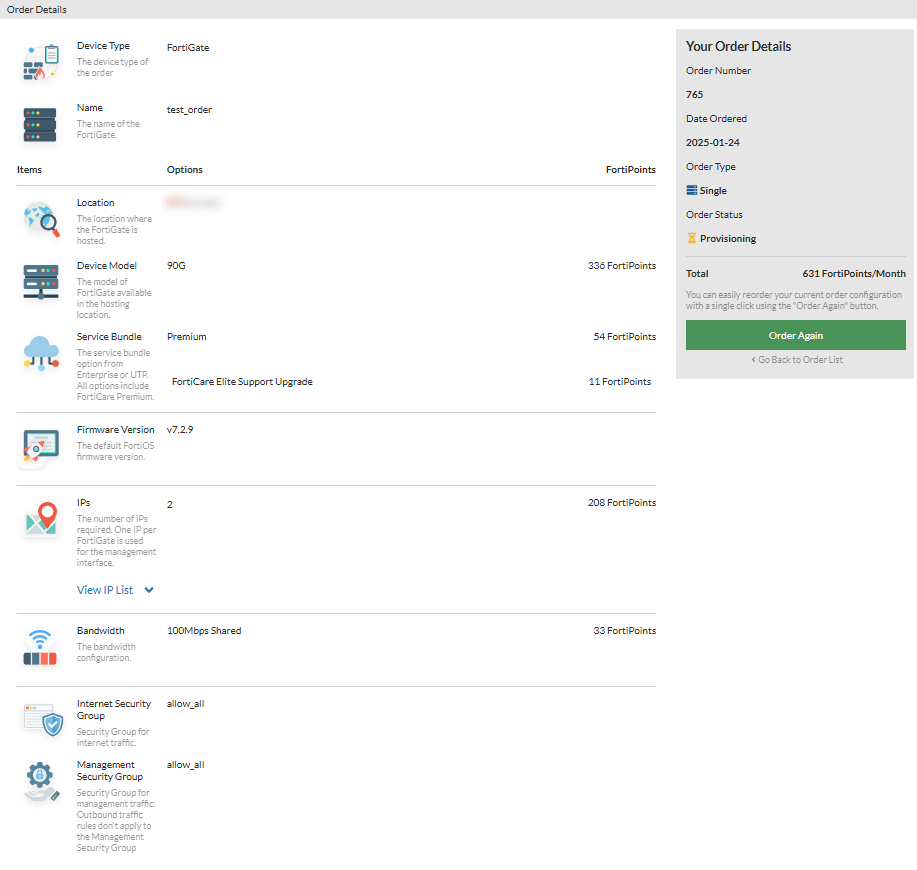Click the Service Bundle cloud icon
Screen dimensions: 917x870
[41, 353]
